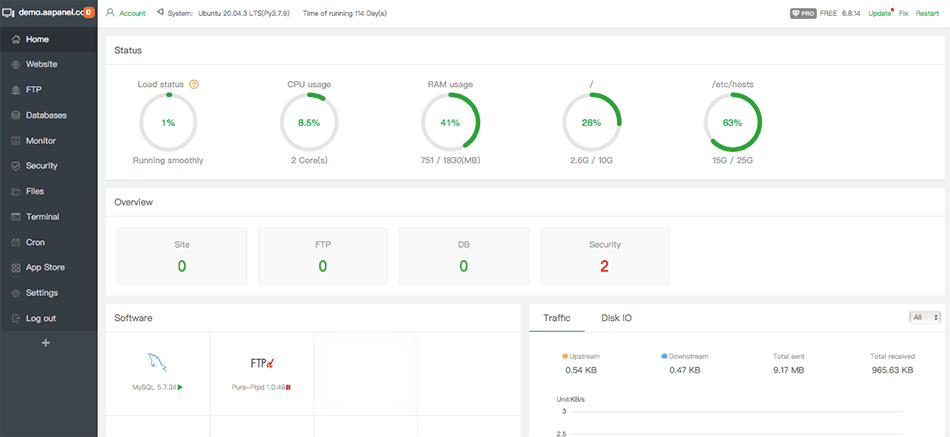Click the plus button to expand sidebar menu

45,343
